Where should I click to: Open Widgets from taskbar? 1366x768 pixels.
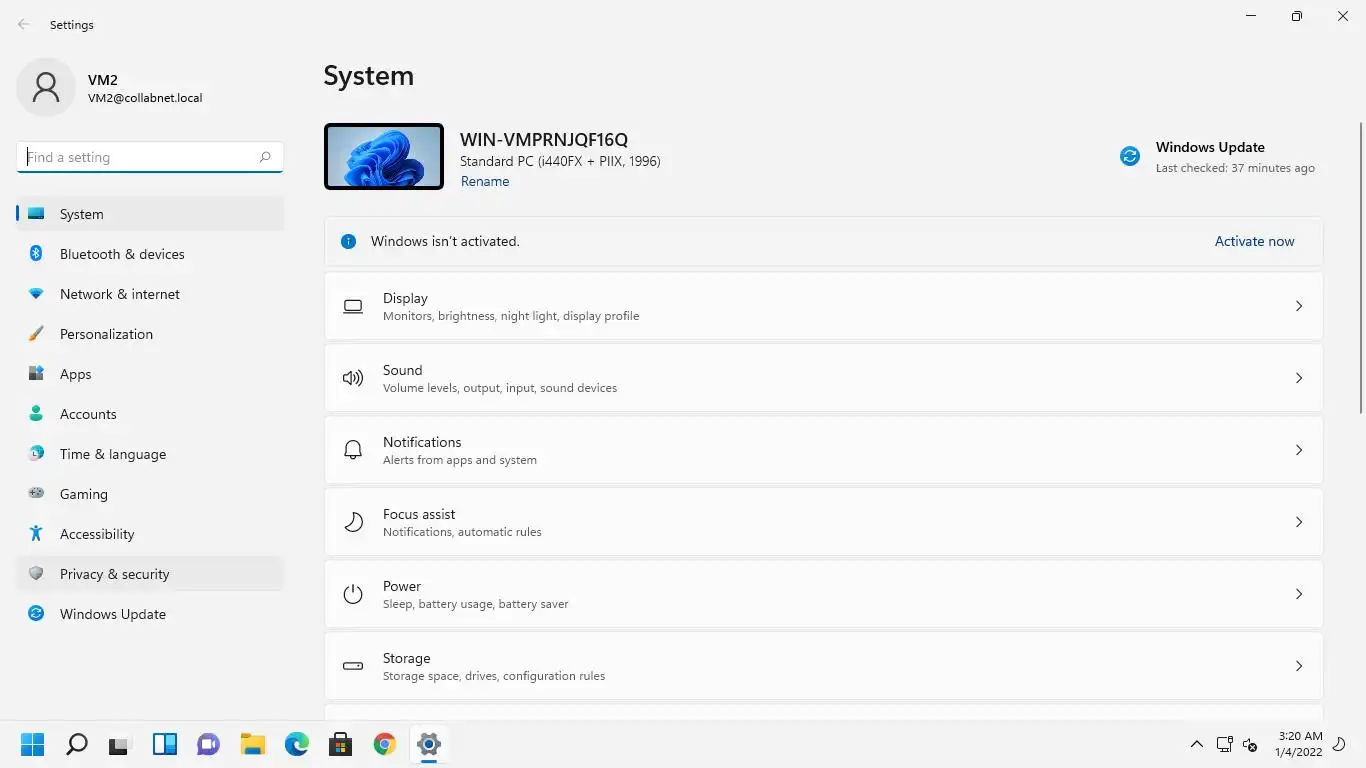(165, 744)
